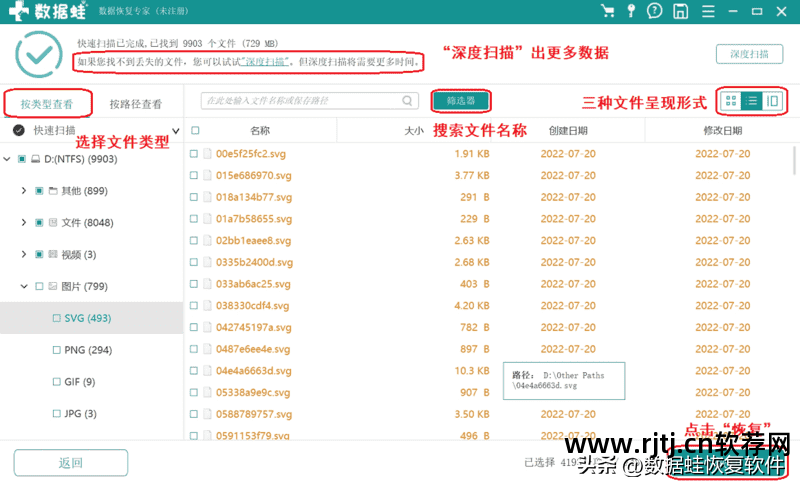Select the 按类型查看 tab
The width and height of the screenshot is (800, 490).
pyautogui.click(x=47, y=104)
